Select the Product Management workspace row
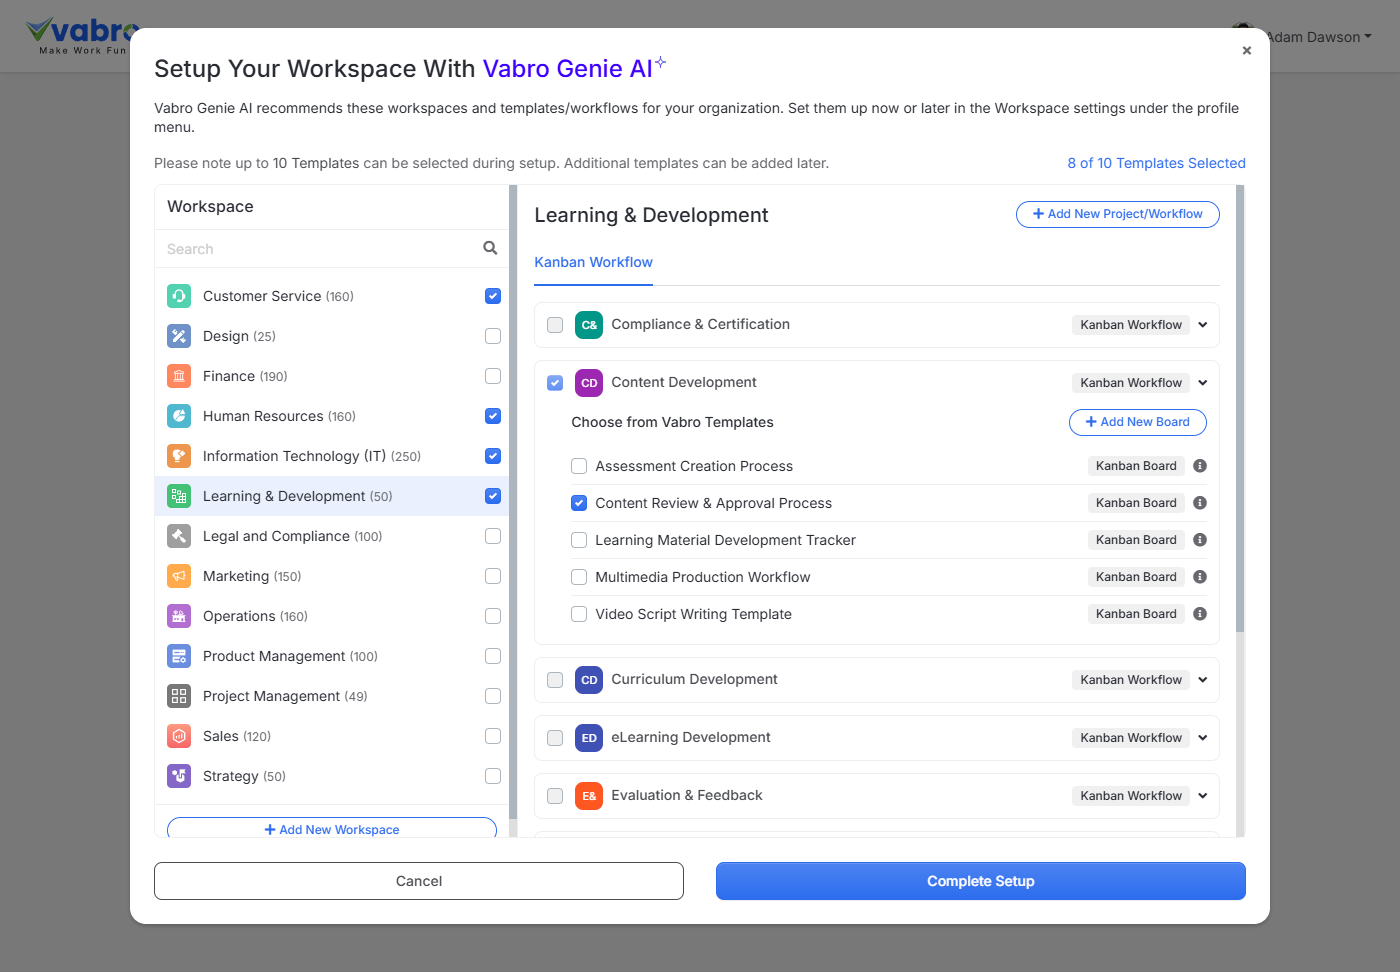The width and height of the screenshot is (1400, 972). (332, 656)
